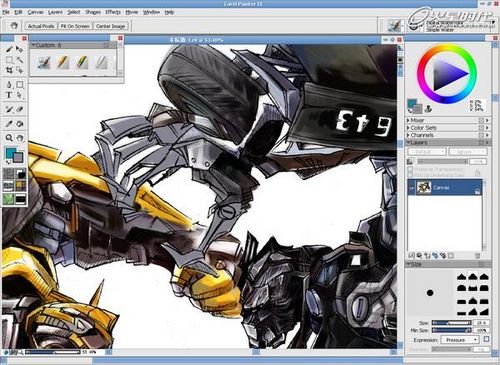
Task: Select the Canvas layer thumbnail
Action: tap(424, 188)
